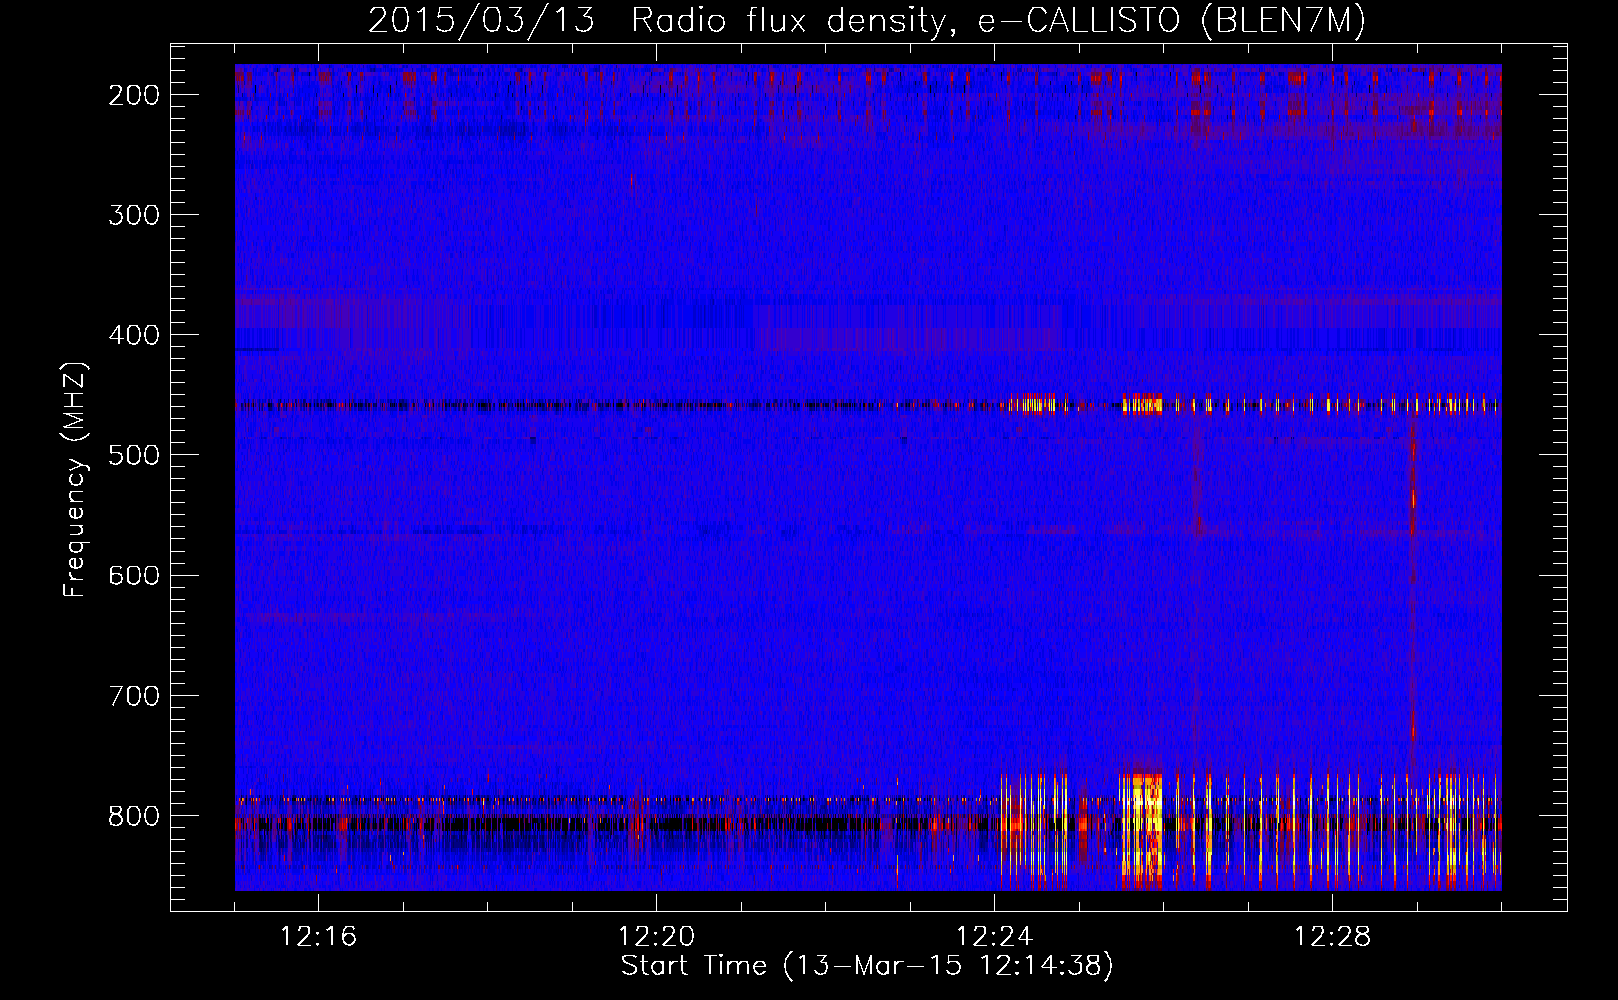Click the 400 frequency tick label
The width and height of the screenshot is (1618, 1000).
click(x=134, y=335)
